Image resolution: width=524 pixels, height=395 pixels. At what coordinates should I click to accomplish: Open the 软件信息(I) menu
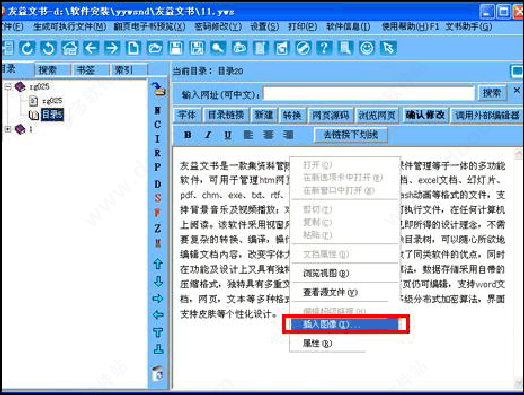348,27
